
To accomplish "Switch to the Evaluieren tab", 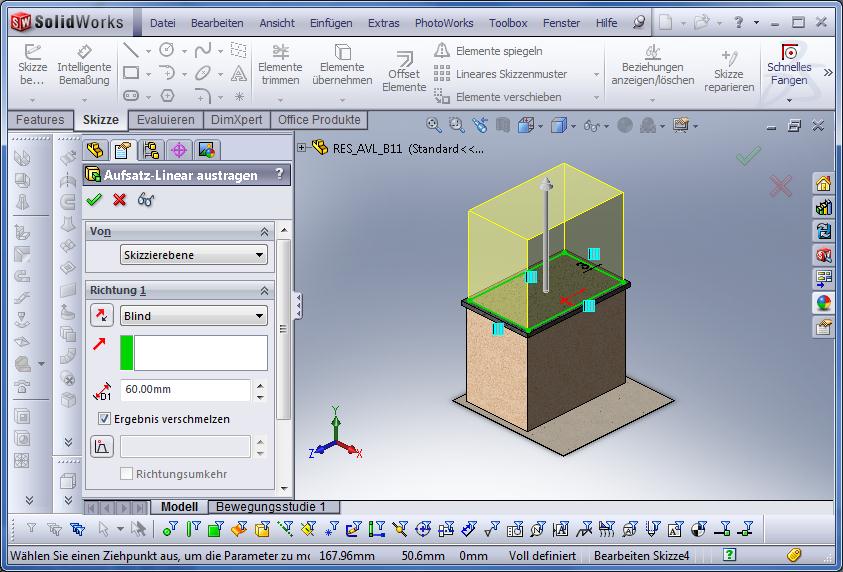I will (x=166, y=120).
